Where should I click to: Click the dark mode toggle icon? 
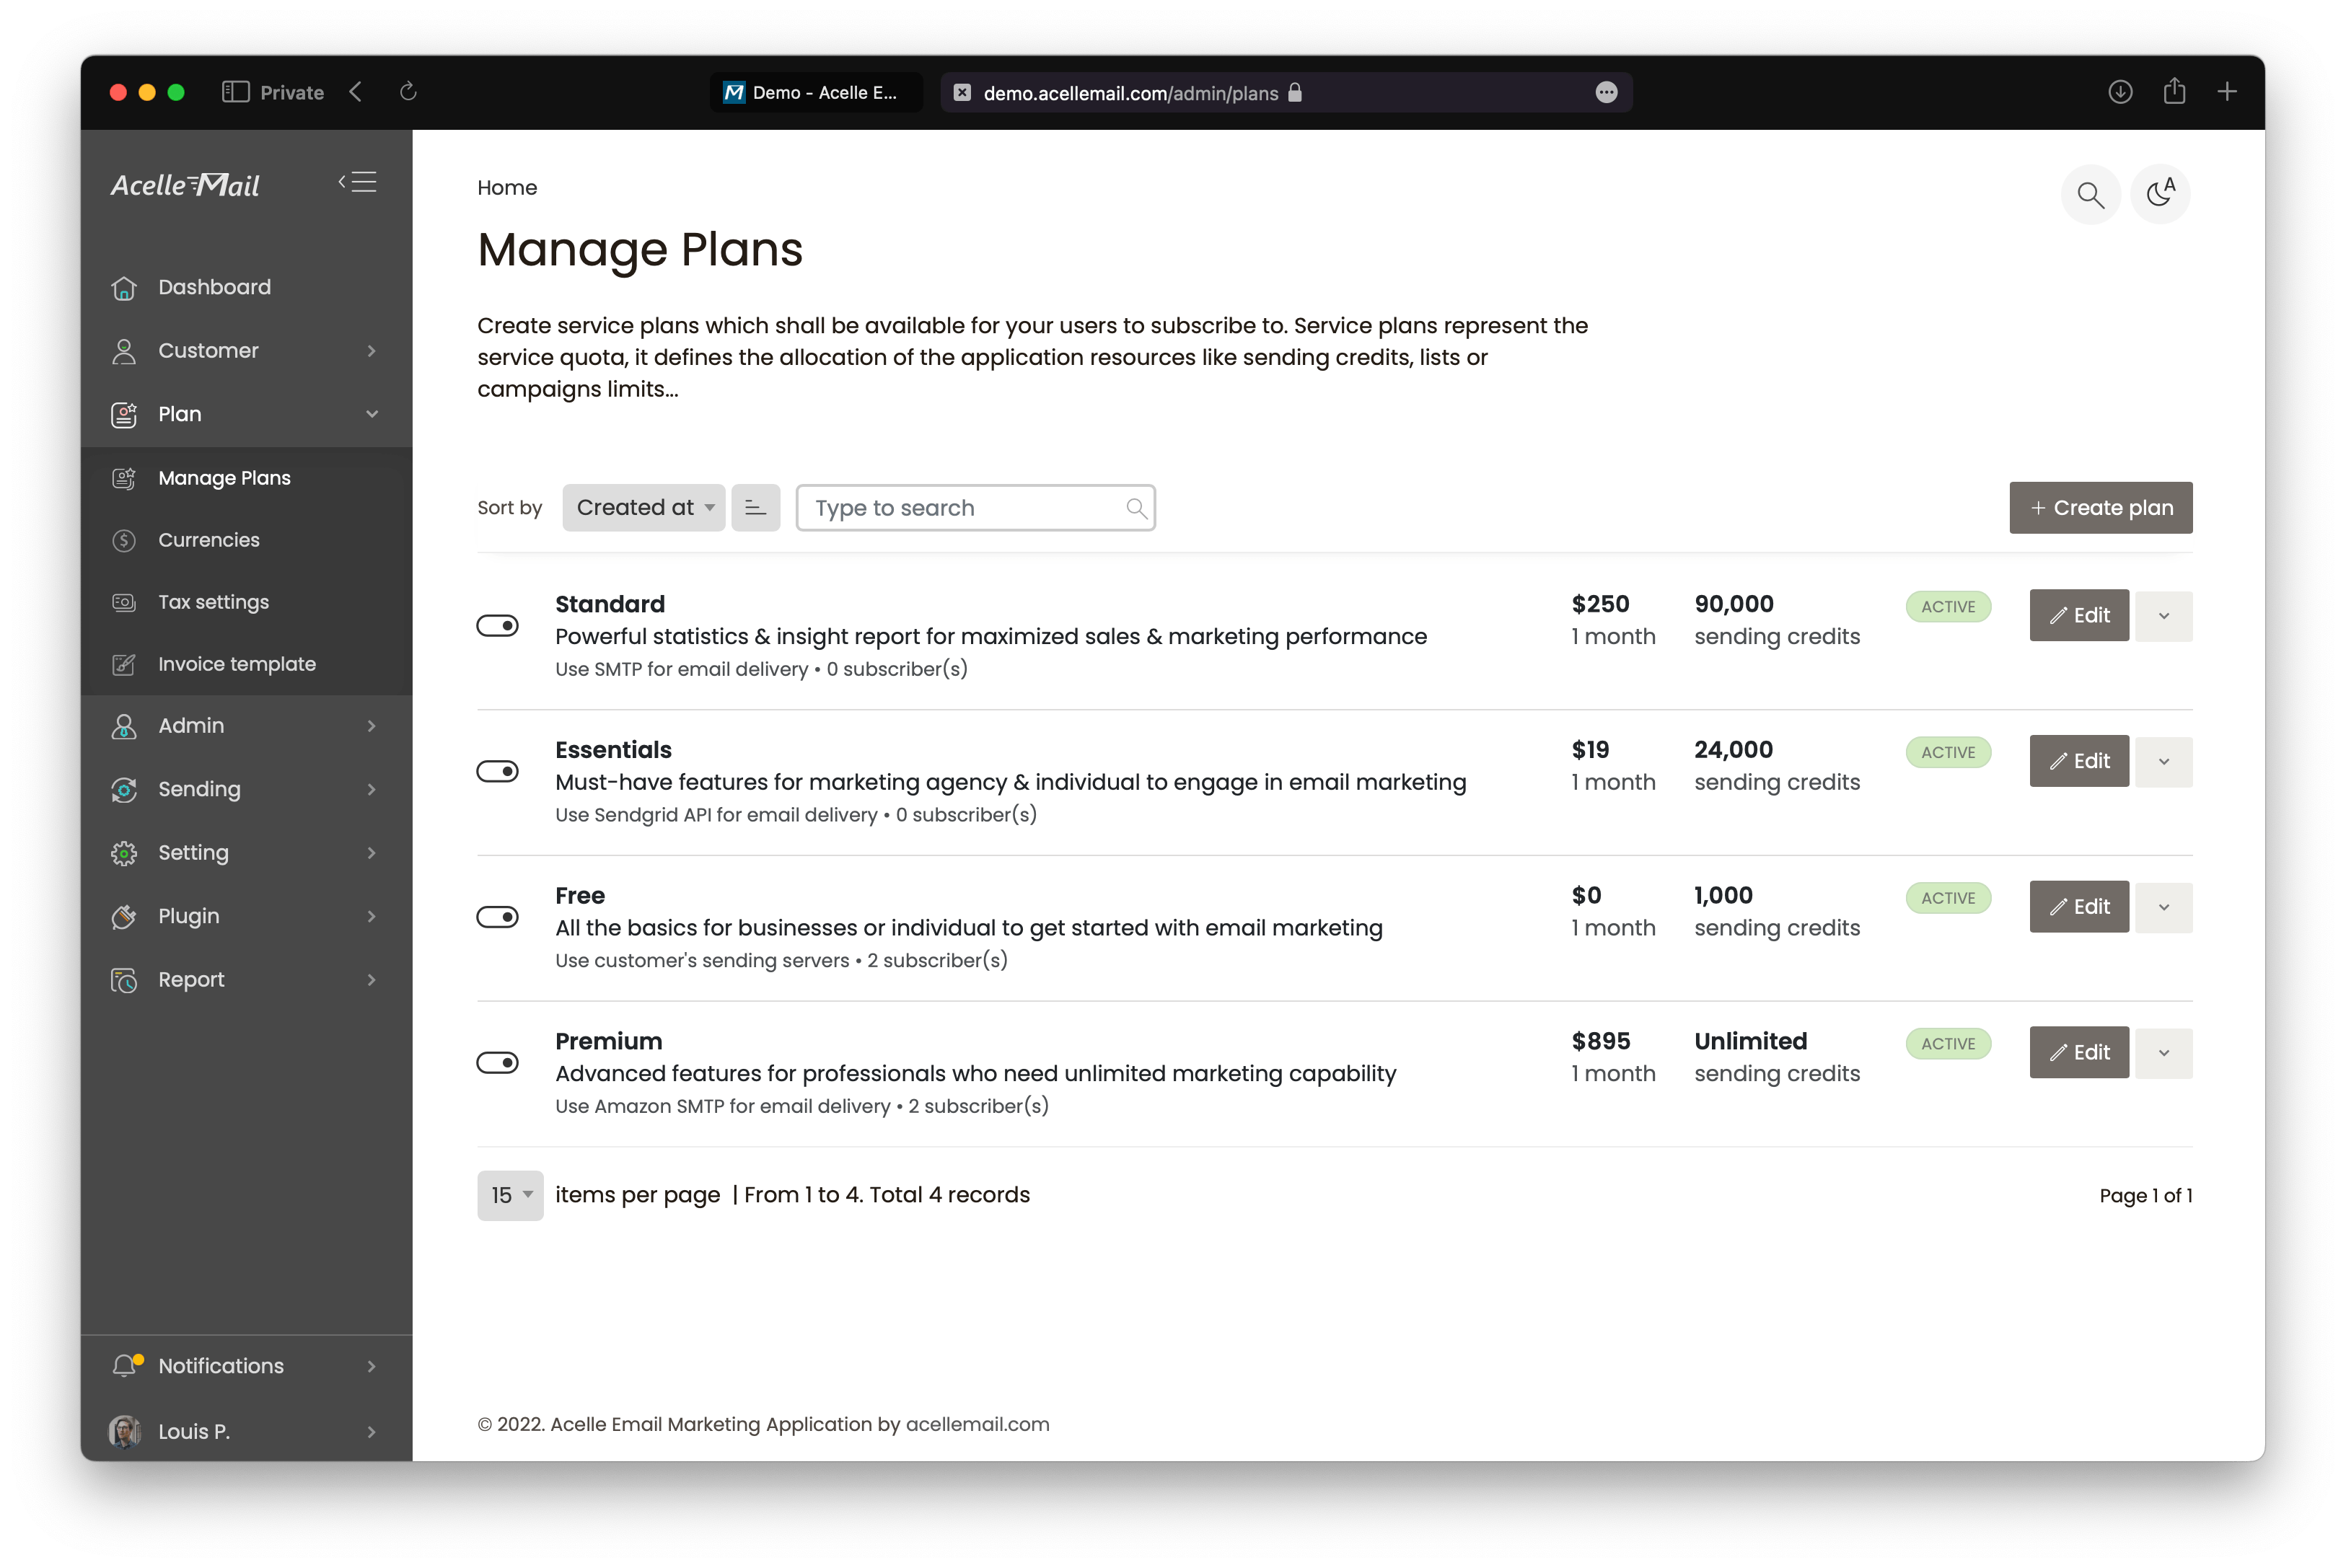2162,193
